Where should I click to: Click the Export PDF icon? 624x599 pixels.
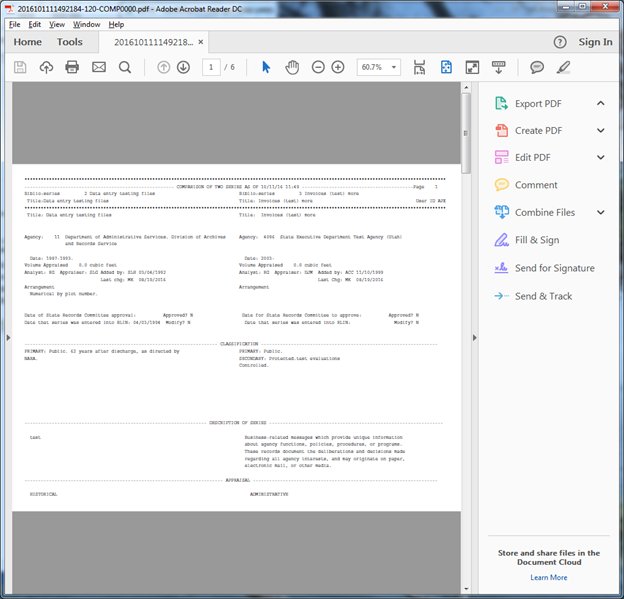[501, 103]
